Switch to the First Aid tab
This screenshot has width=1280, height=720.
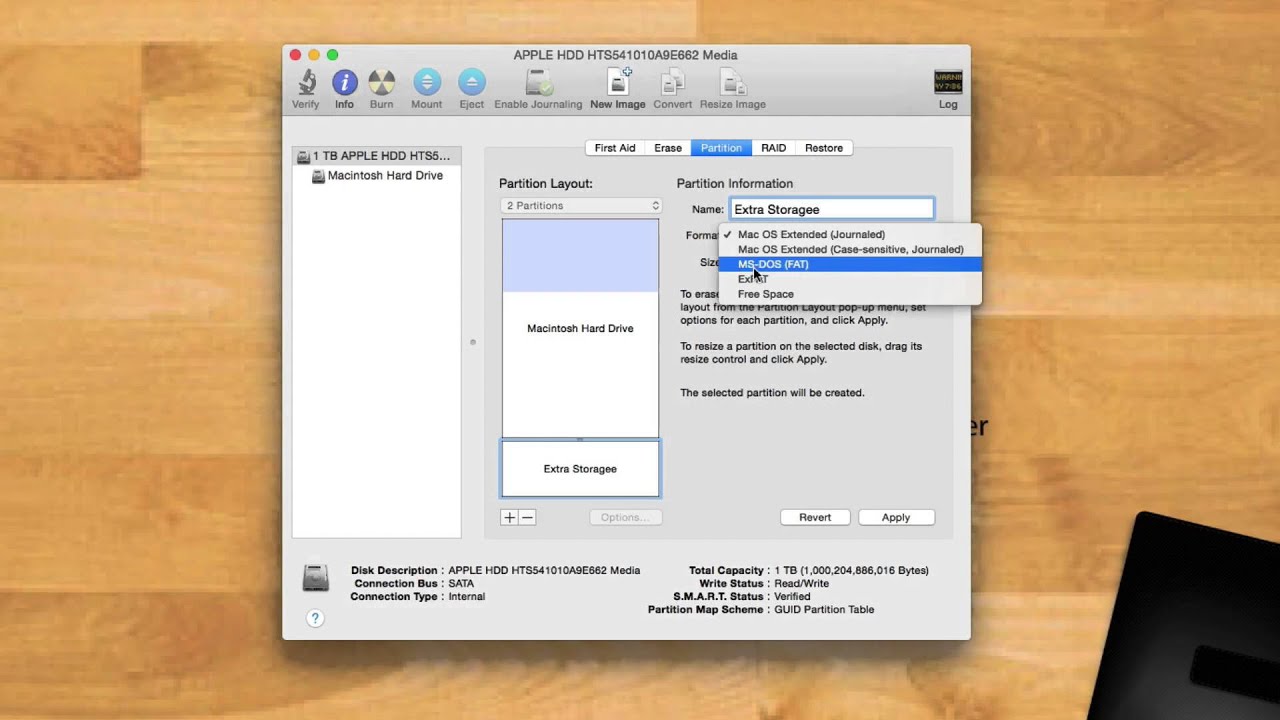pos(615,148)
